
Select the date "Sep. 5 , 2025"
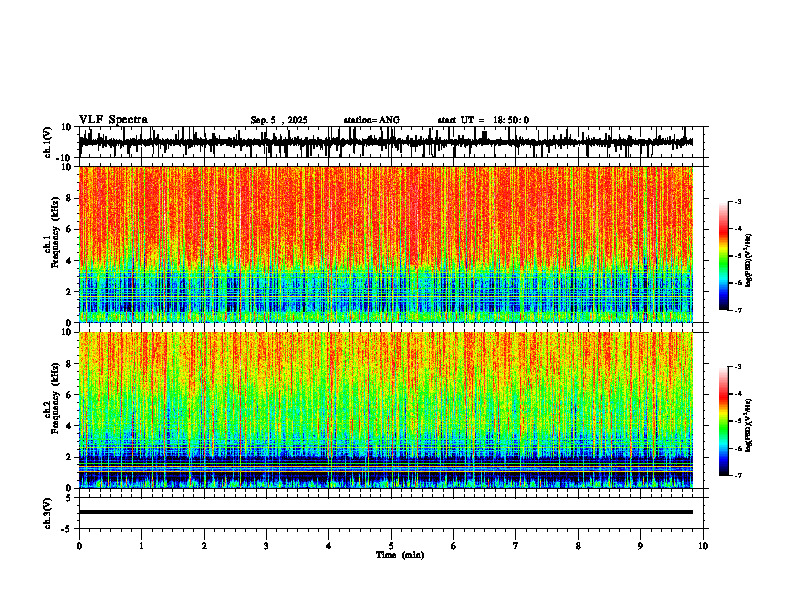coord(279,120)
